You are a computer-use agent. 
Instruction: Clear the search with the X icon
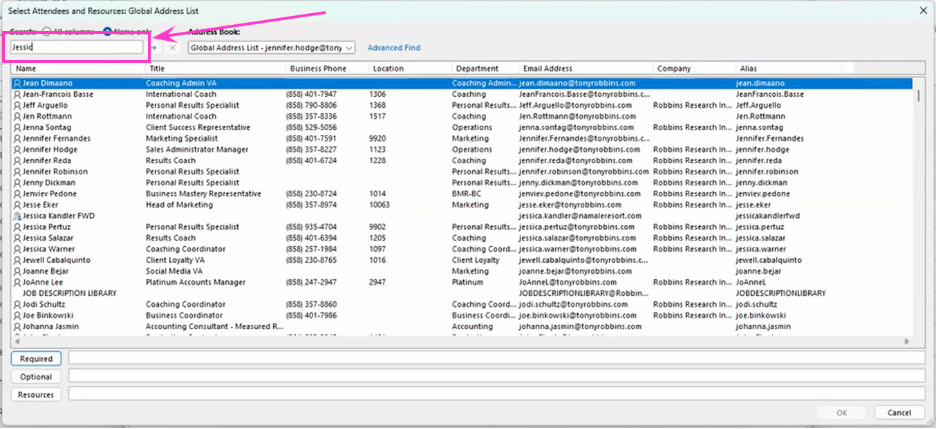pyautogui.click(x=171, y=48)
